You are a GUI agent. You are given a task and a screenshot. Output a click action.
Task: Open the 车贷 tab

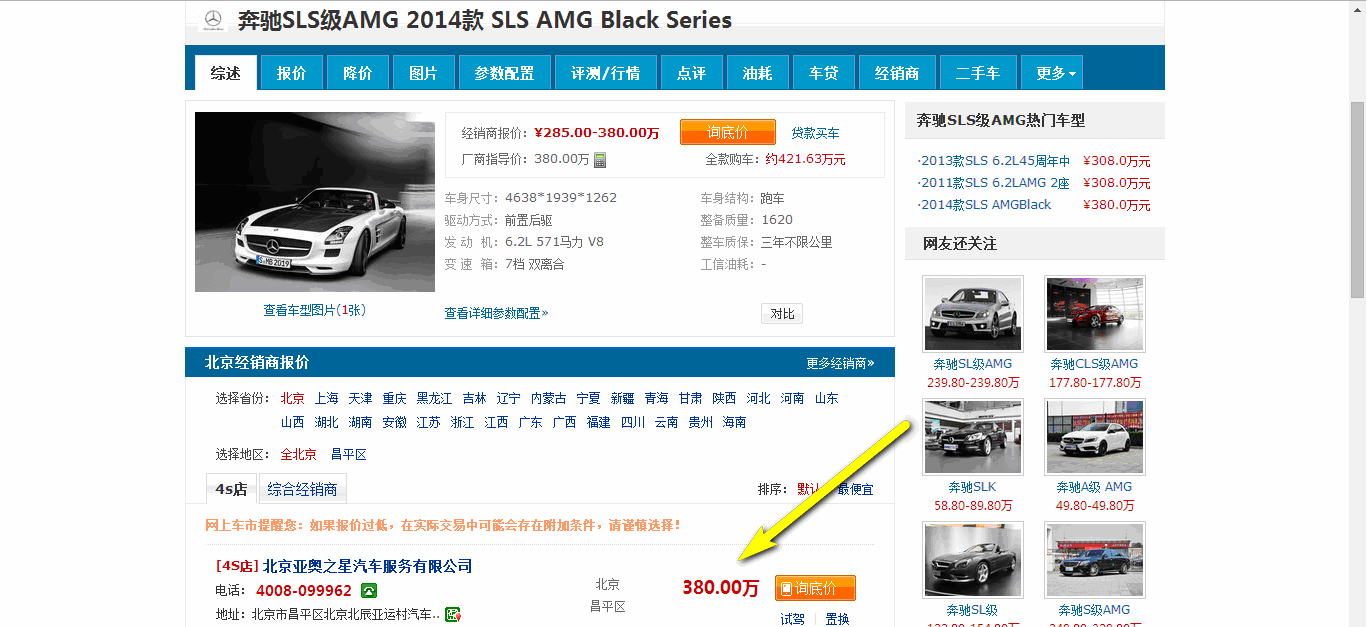pyautogui.click(x=824, y=73)
